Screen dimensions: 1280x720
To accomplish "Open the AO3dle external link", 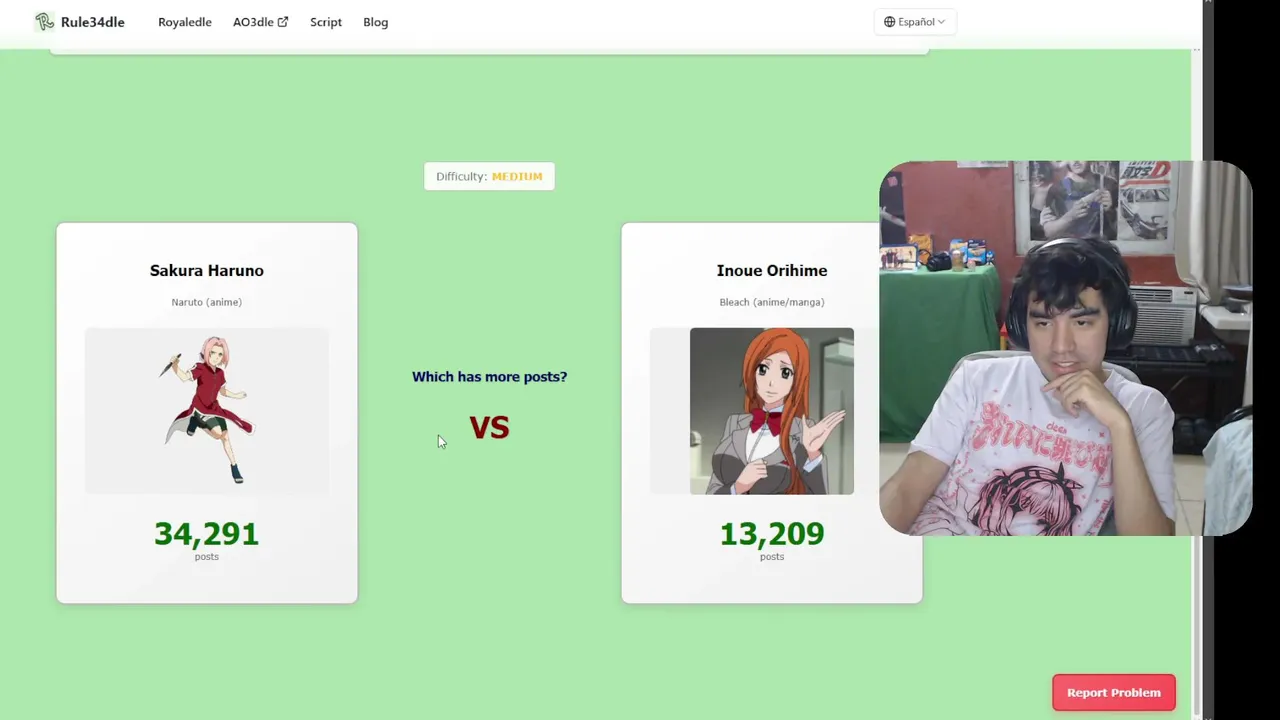I will [260, 22].
